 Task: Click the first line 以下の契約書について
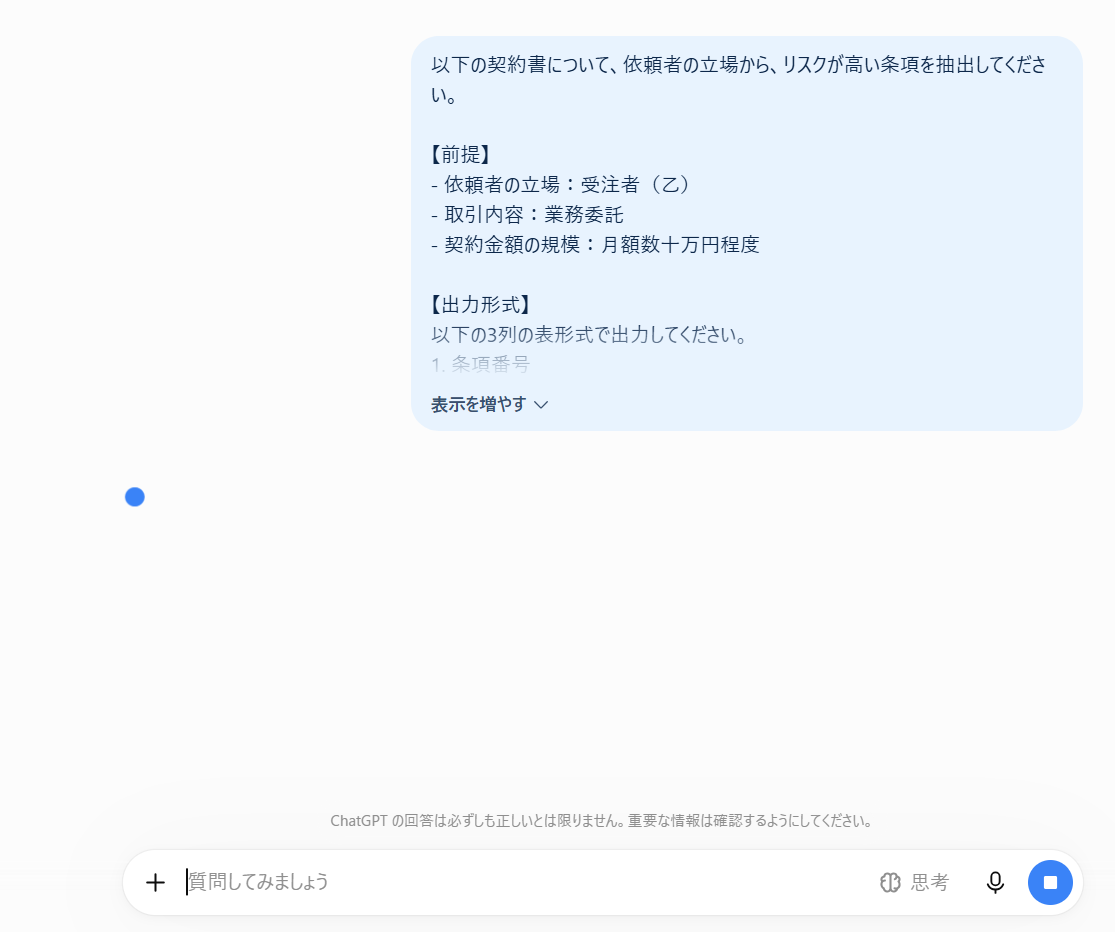pyautogui.click(x=740, y=65)
